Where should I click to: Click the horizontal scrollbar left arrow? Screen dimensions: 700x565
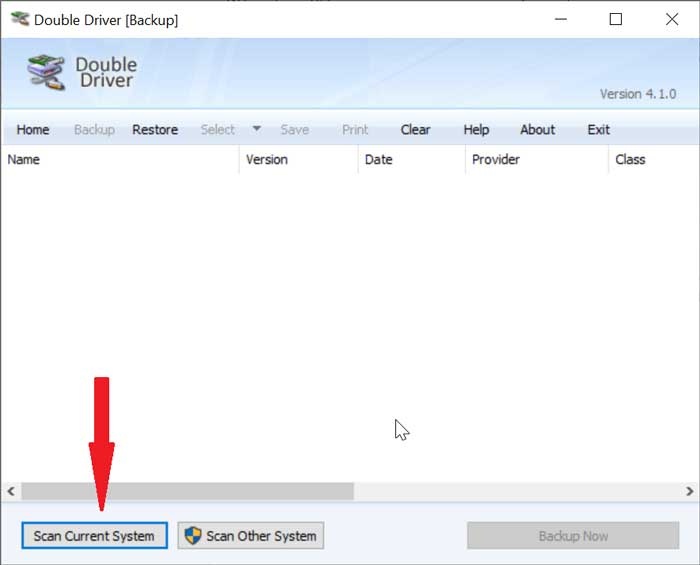pos(11,491)
